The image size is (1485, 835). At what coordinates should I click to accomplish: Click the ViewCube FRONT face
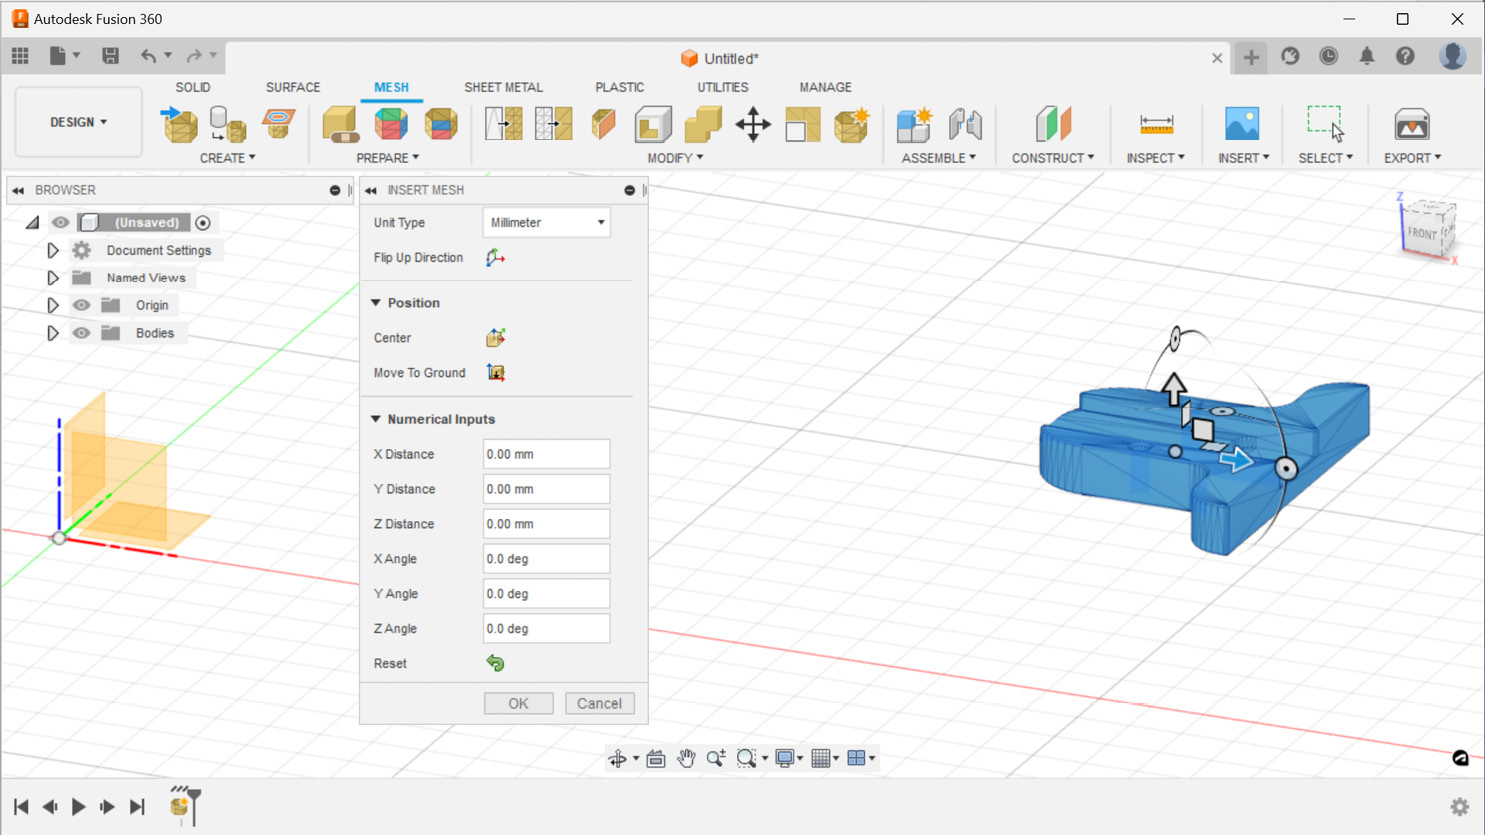coord(1422,233)
